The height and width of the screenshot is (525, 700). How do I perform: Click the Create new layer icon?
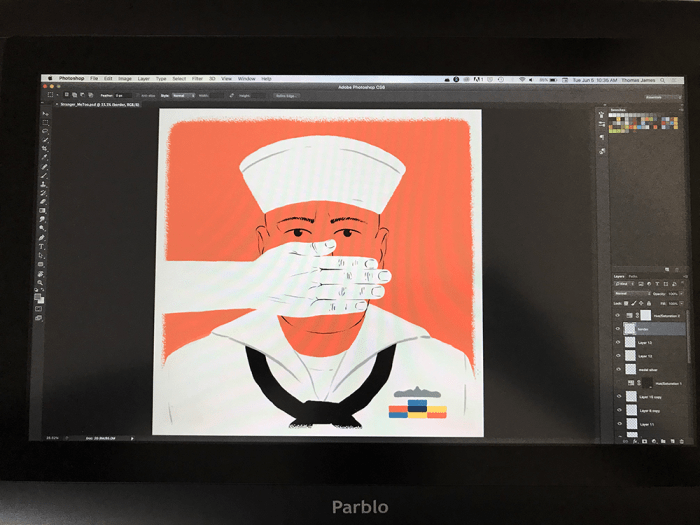(x=672, y=439)
